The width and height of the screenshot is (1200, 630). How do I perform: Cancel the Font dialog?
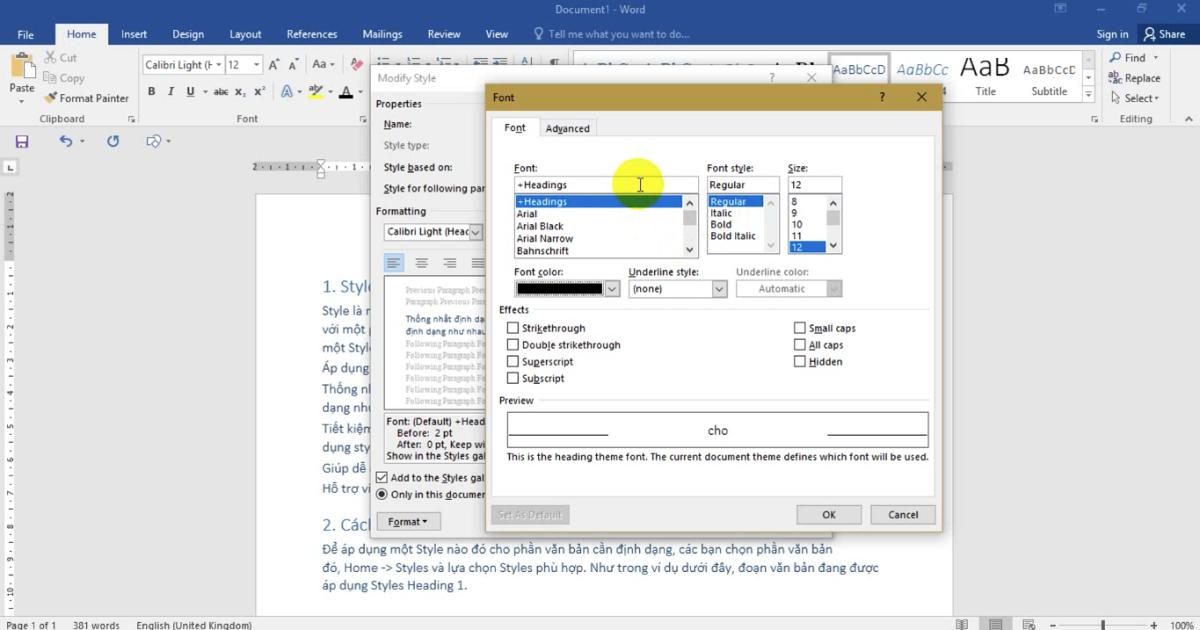pyautogui.click(x=902, y=515)
